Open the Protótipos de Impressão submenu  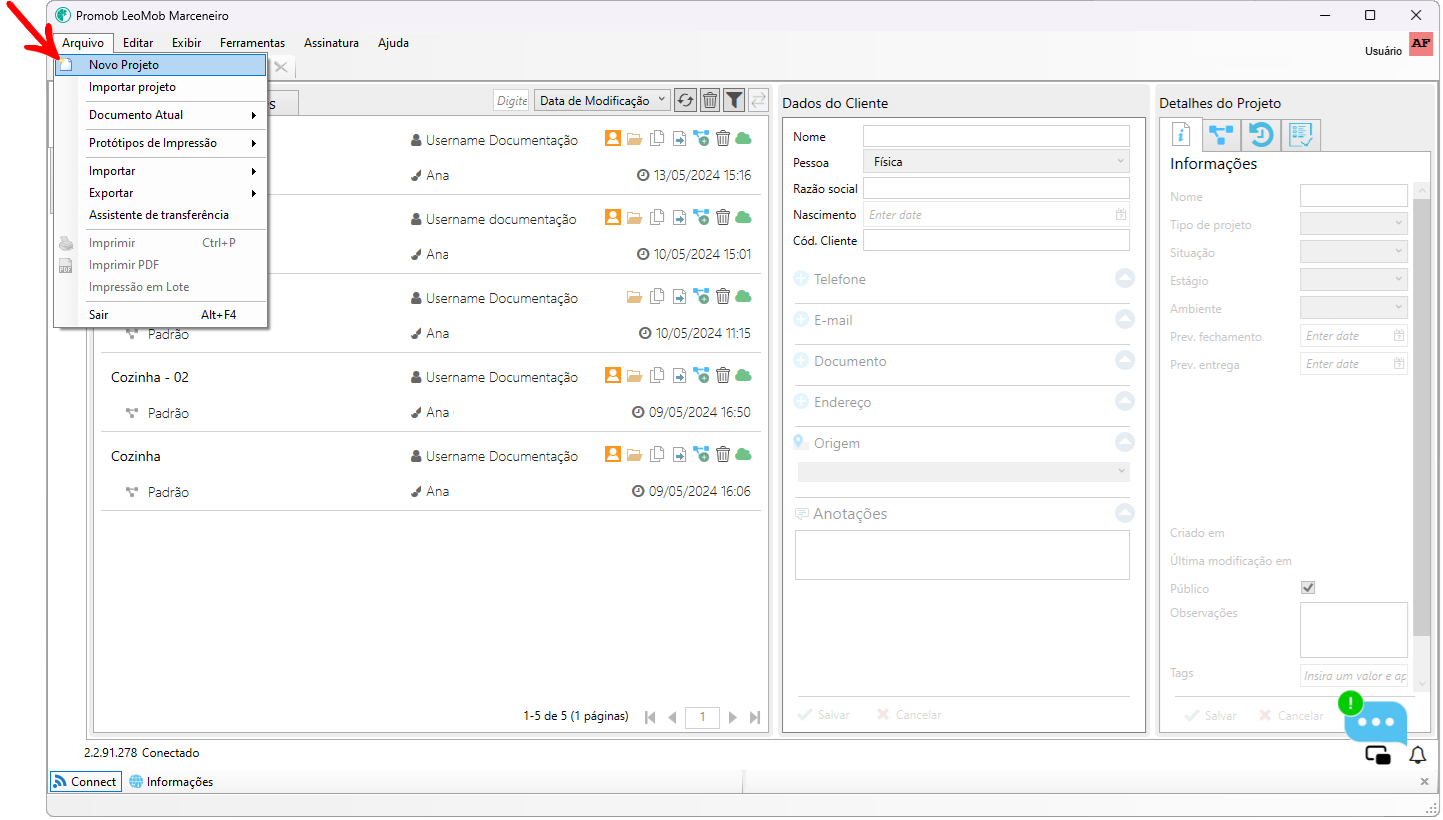[x=161, y=143]
